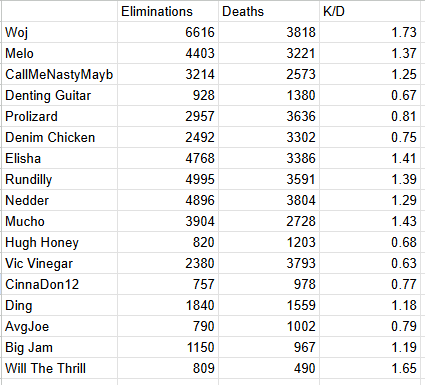Click Ding's eliminations cell 1840

click(x=168, y=305)
